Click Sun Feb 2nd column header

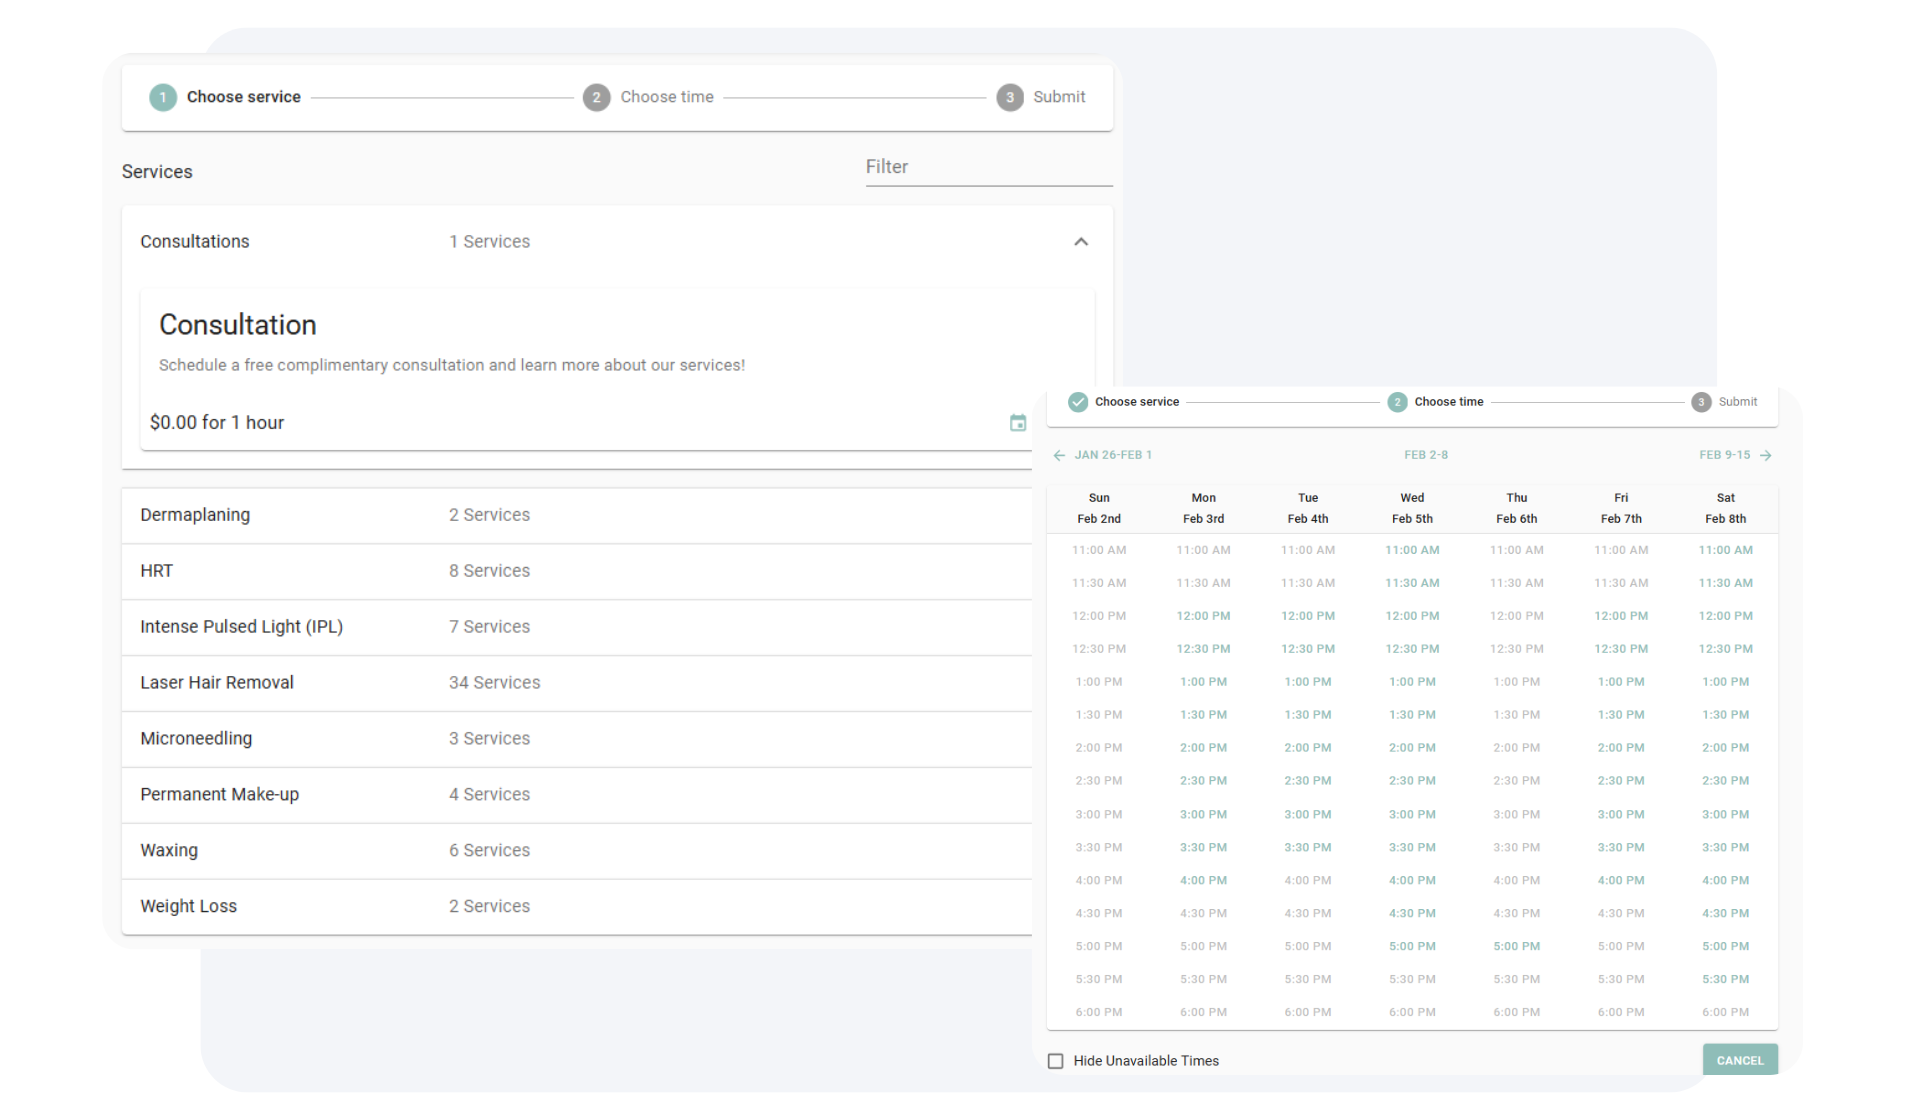[x=1099, y=508]
